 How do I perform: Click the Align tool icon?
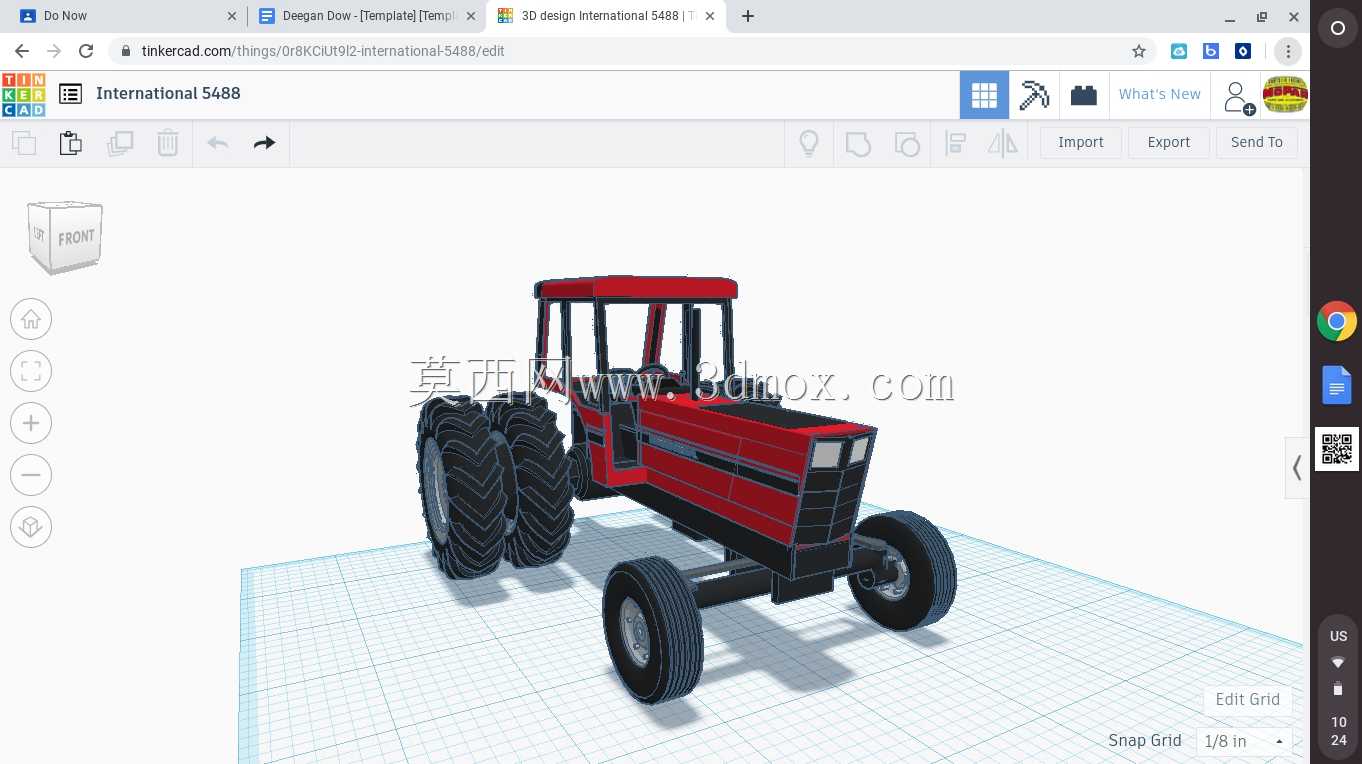(x=955, y=143)
